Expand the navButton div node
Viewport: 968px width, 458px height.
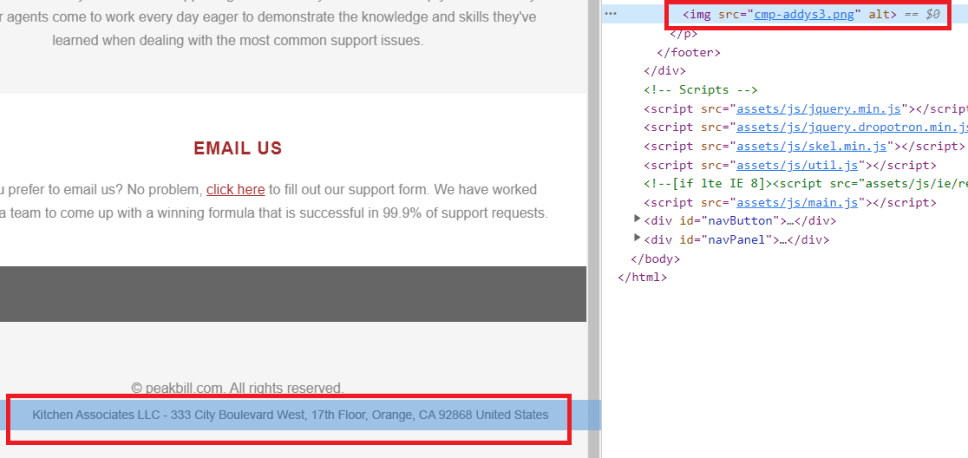coord(637,219)
